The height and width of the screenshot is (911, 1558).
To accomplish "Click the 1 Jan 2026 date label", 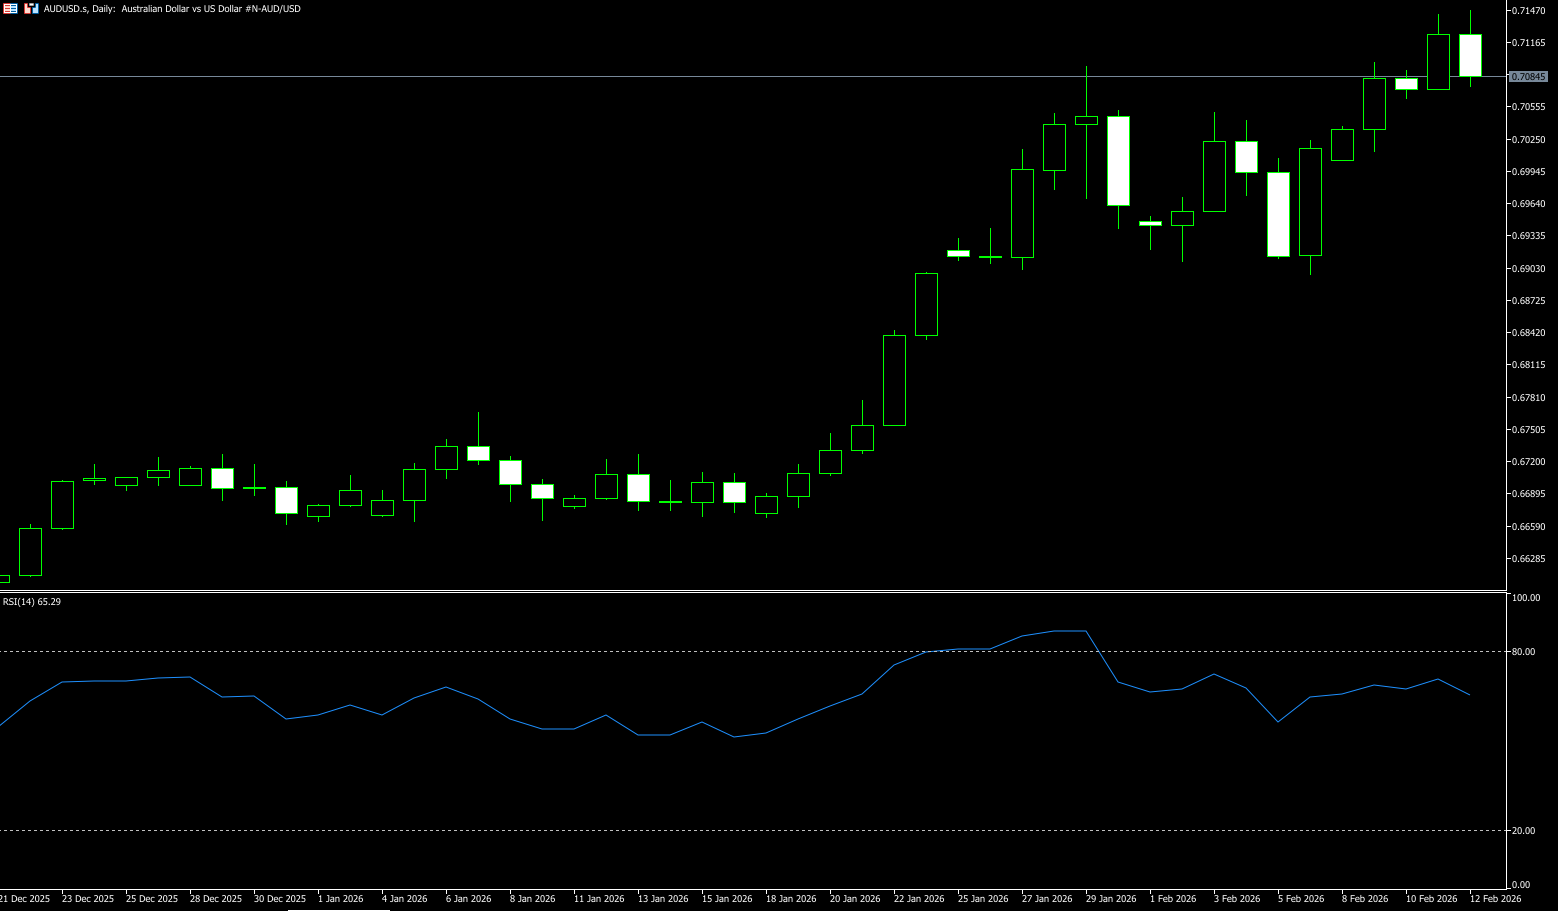I will coord(340,899).
